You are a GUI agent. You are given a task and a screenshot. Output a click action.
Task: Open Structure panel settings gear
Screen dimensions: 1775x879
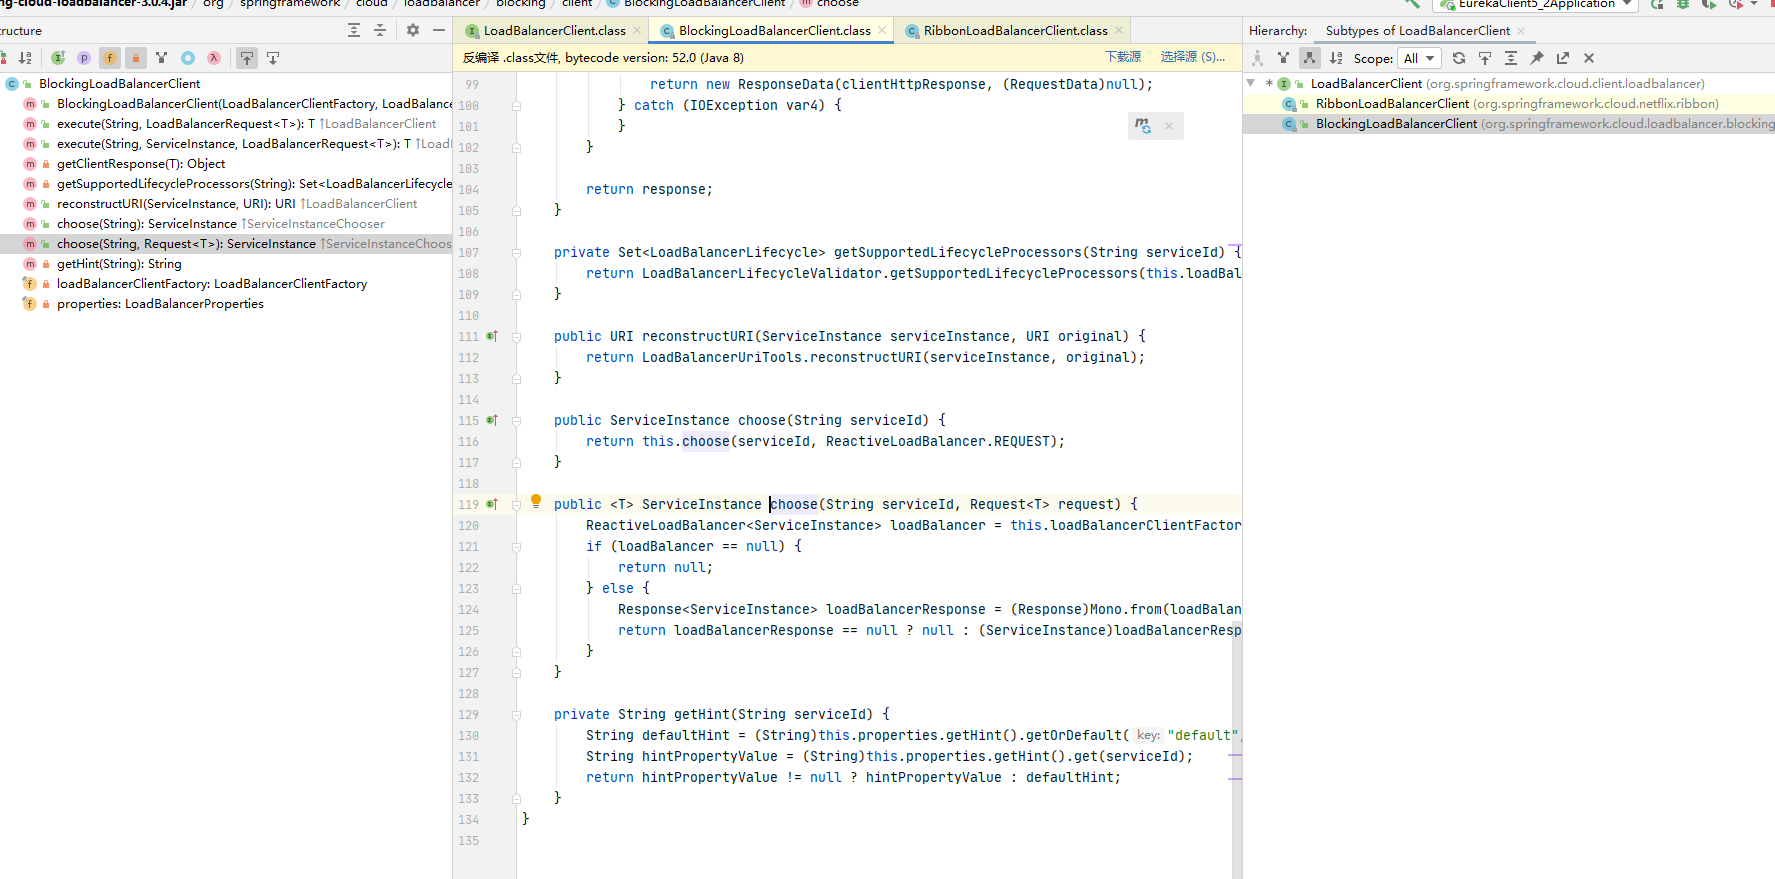point(413,31)
